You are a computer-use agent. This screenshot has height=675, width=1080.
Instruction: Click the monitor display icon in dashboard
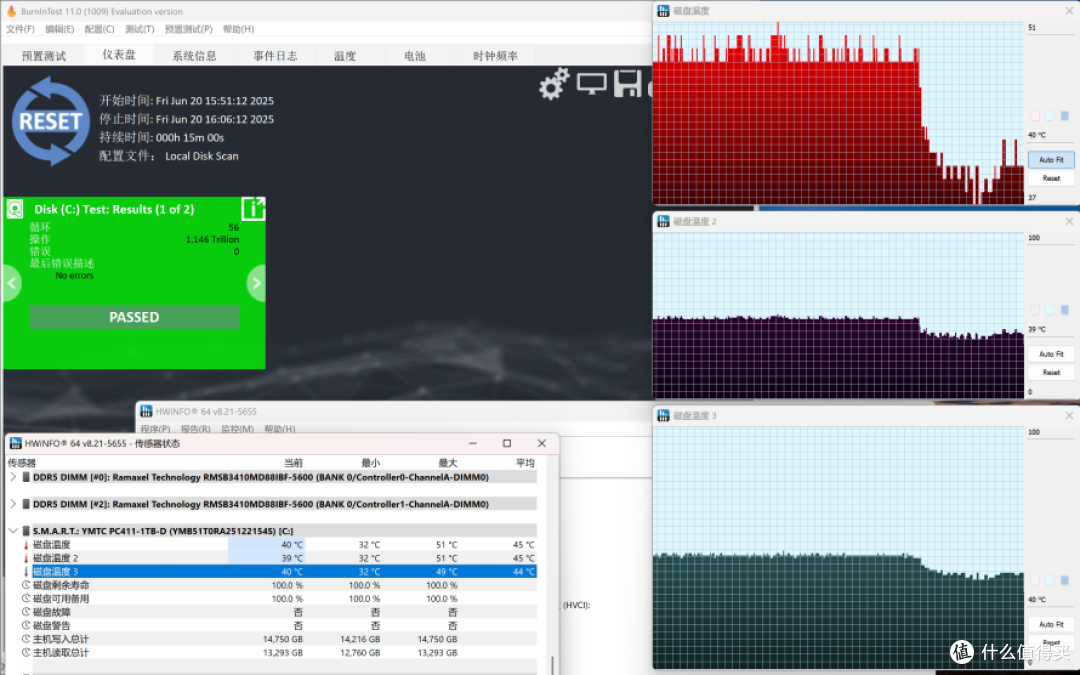pos(592,84)
